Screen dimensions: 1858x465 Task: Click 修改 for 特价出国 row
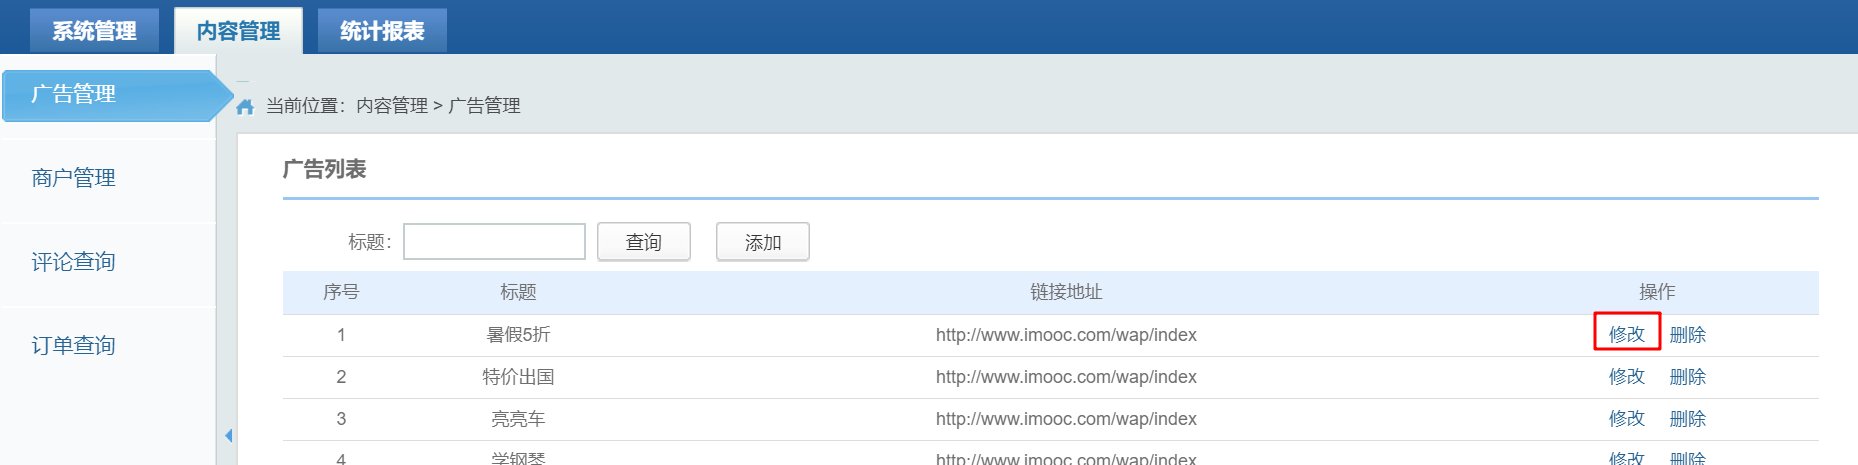point(1627,377)
